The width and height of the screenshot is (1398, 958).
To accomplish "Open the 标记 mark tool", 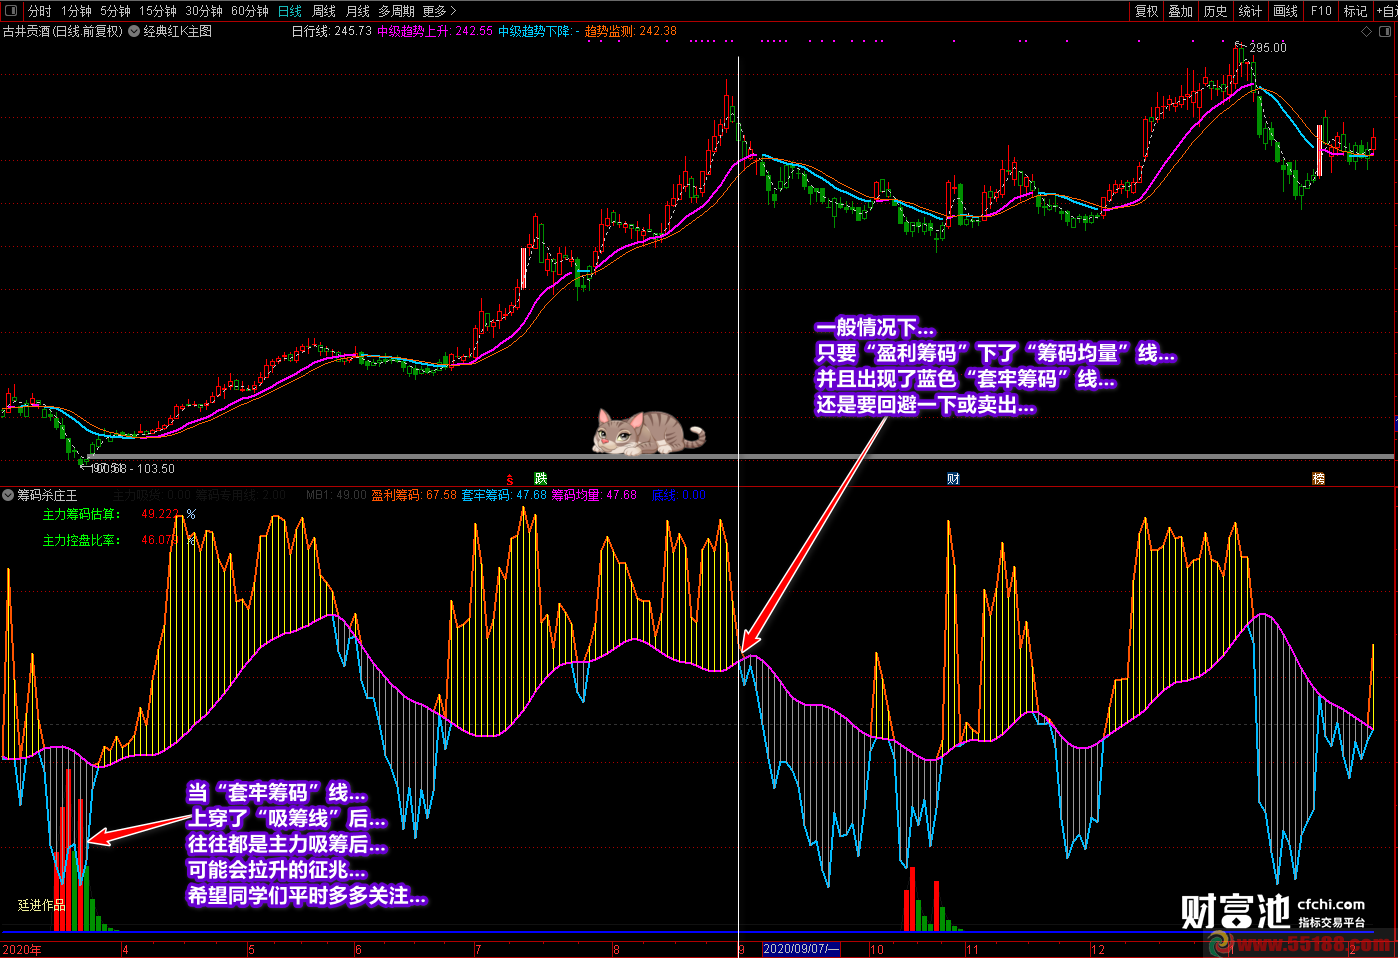I will 1355,11.
